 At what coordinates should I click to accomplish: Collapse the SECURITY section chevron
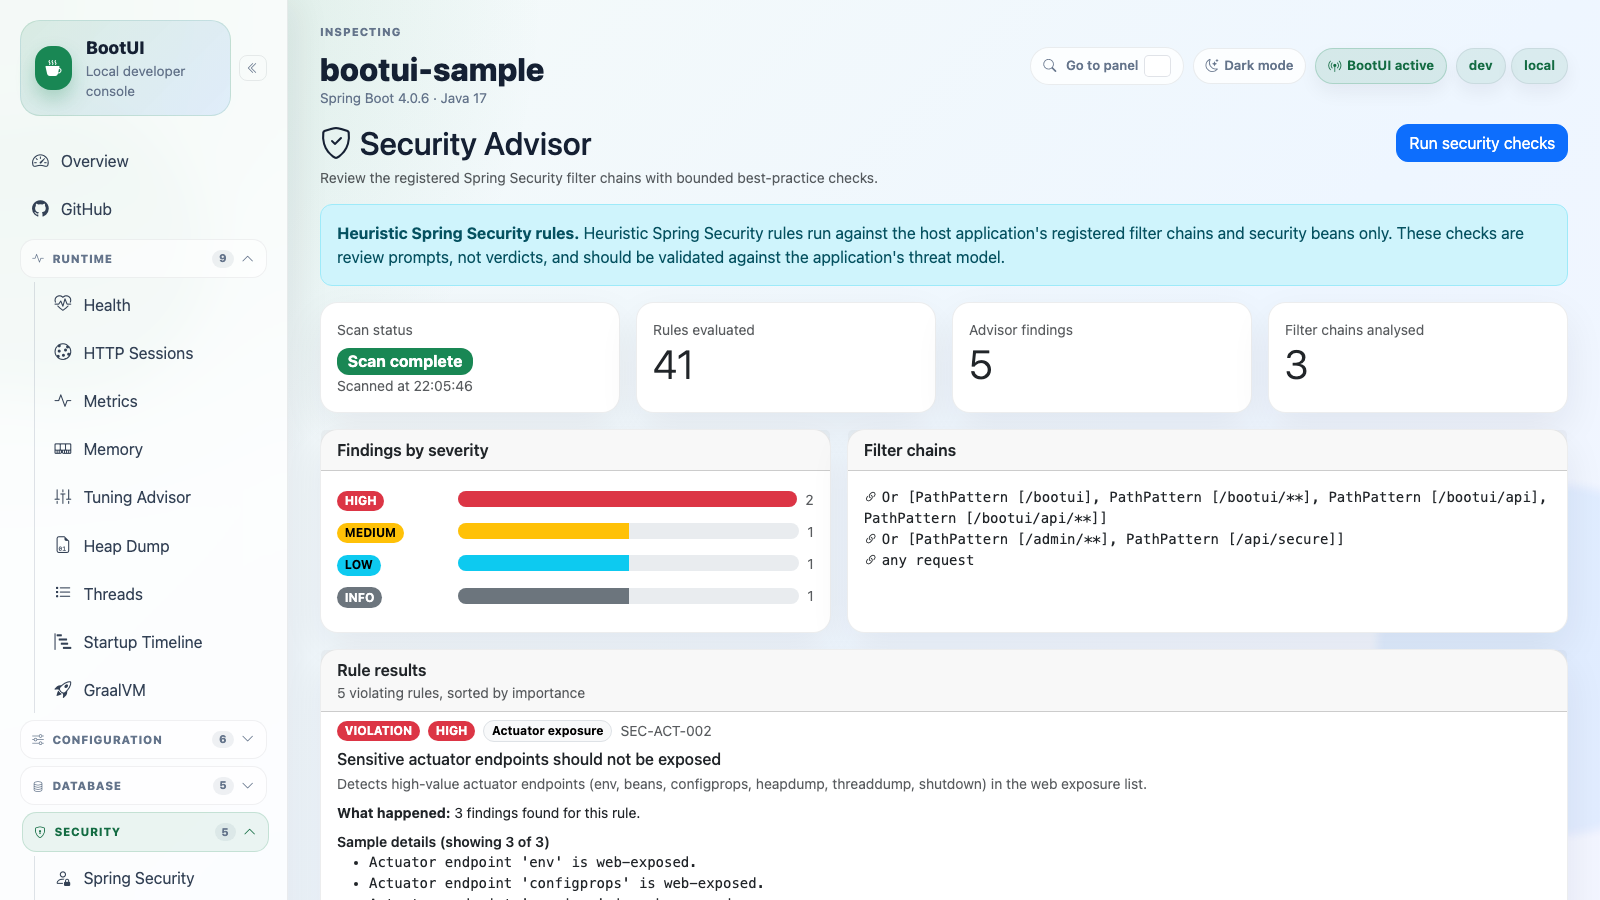pos(250,831)
